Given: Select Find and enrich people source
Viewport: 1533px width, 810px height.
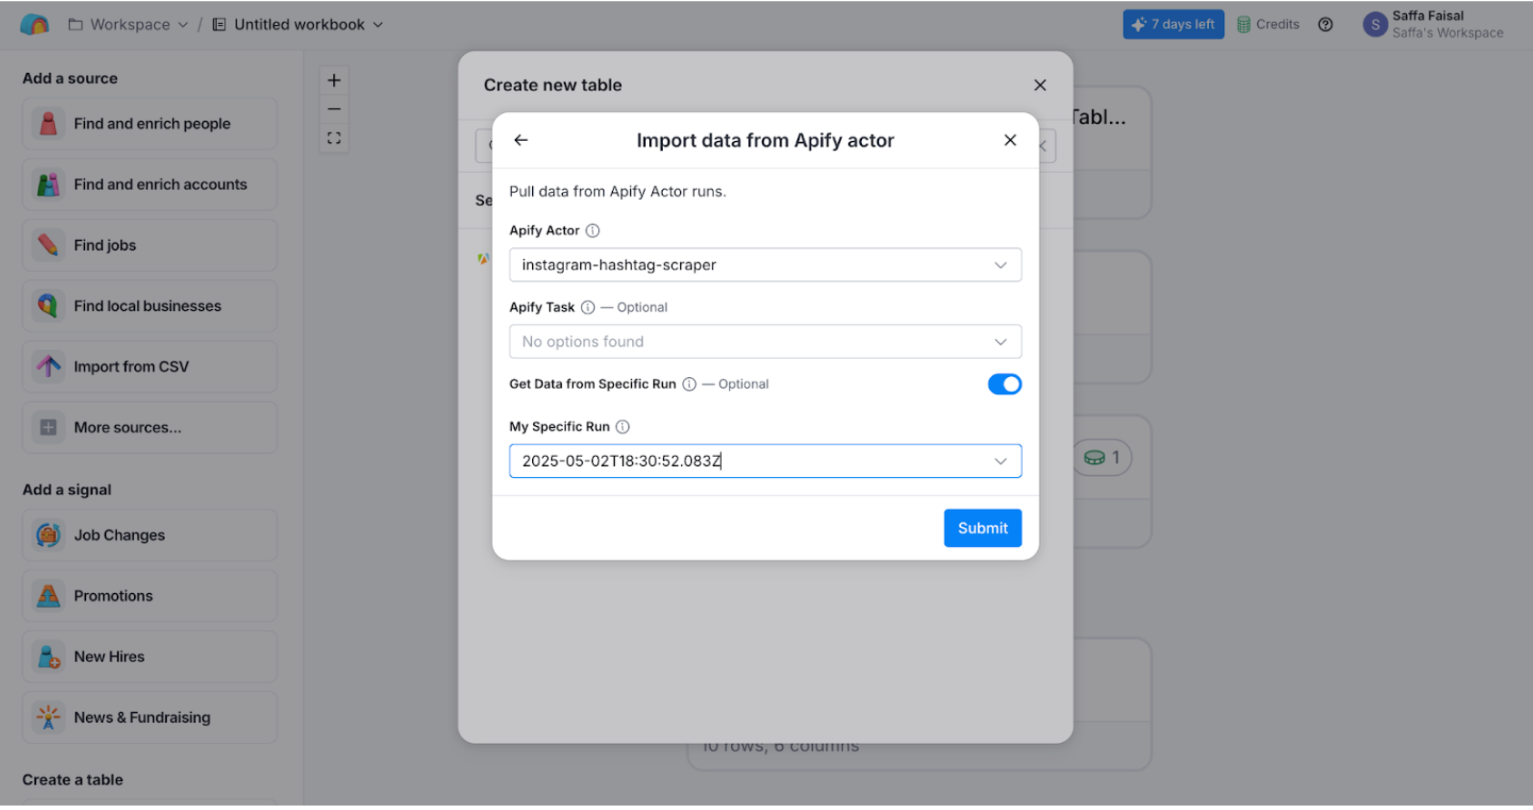Looking at the screenshot, I should click(150, 124).
